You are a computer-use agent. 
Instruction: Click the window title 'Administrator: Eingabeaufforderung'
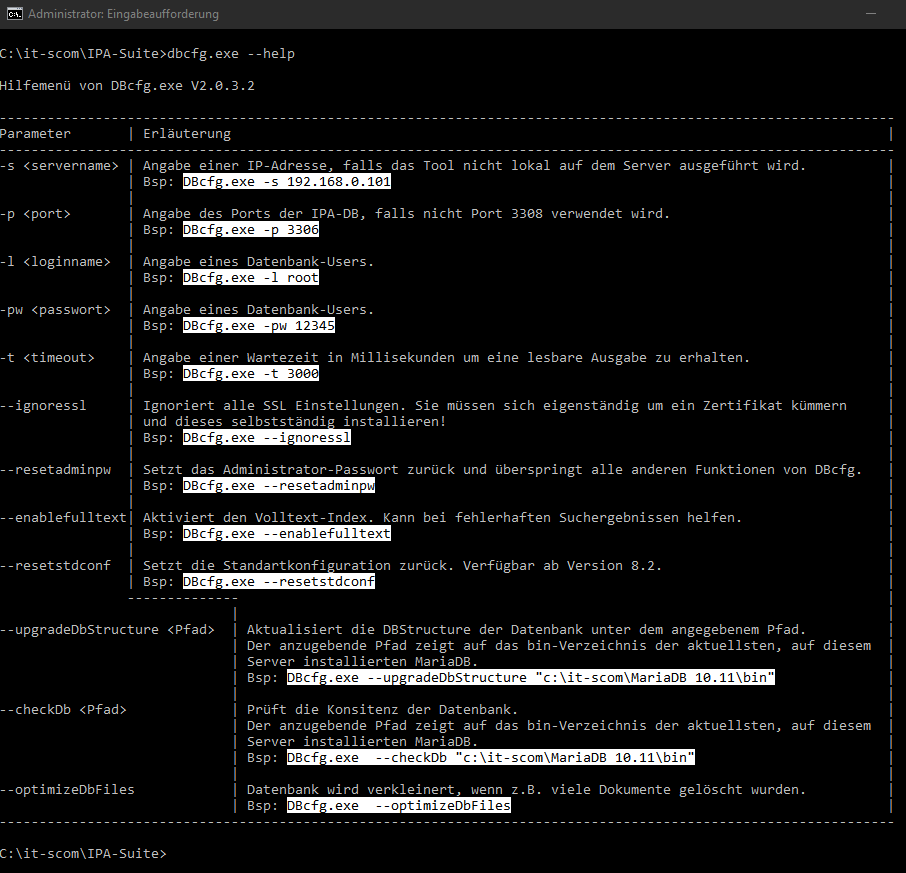[x=122, y=14]
